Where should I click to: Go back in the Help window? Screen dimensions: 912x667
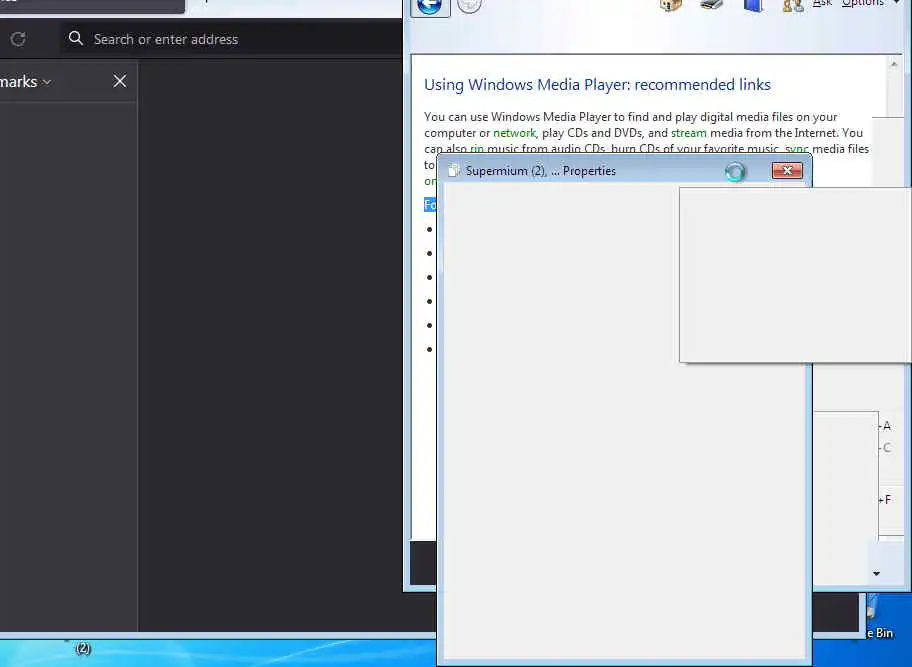pos(430,6)
